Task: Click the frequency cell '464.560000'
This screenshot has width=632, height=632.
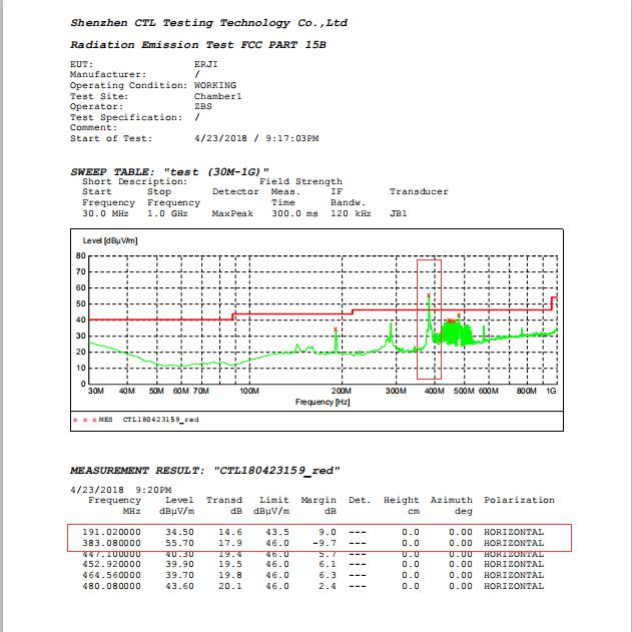Action: 112,575
